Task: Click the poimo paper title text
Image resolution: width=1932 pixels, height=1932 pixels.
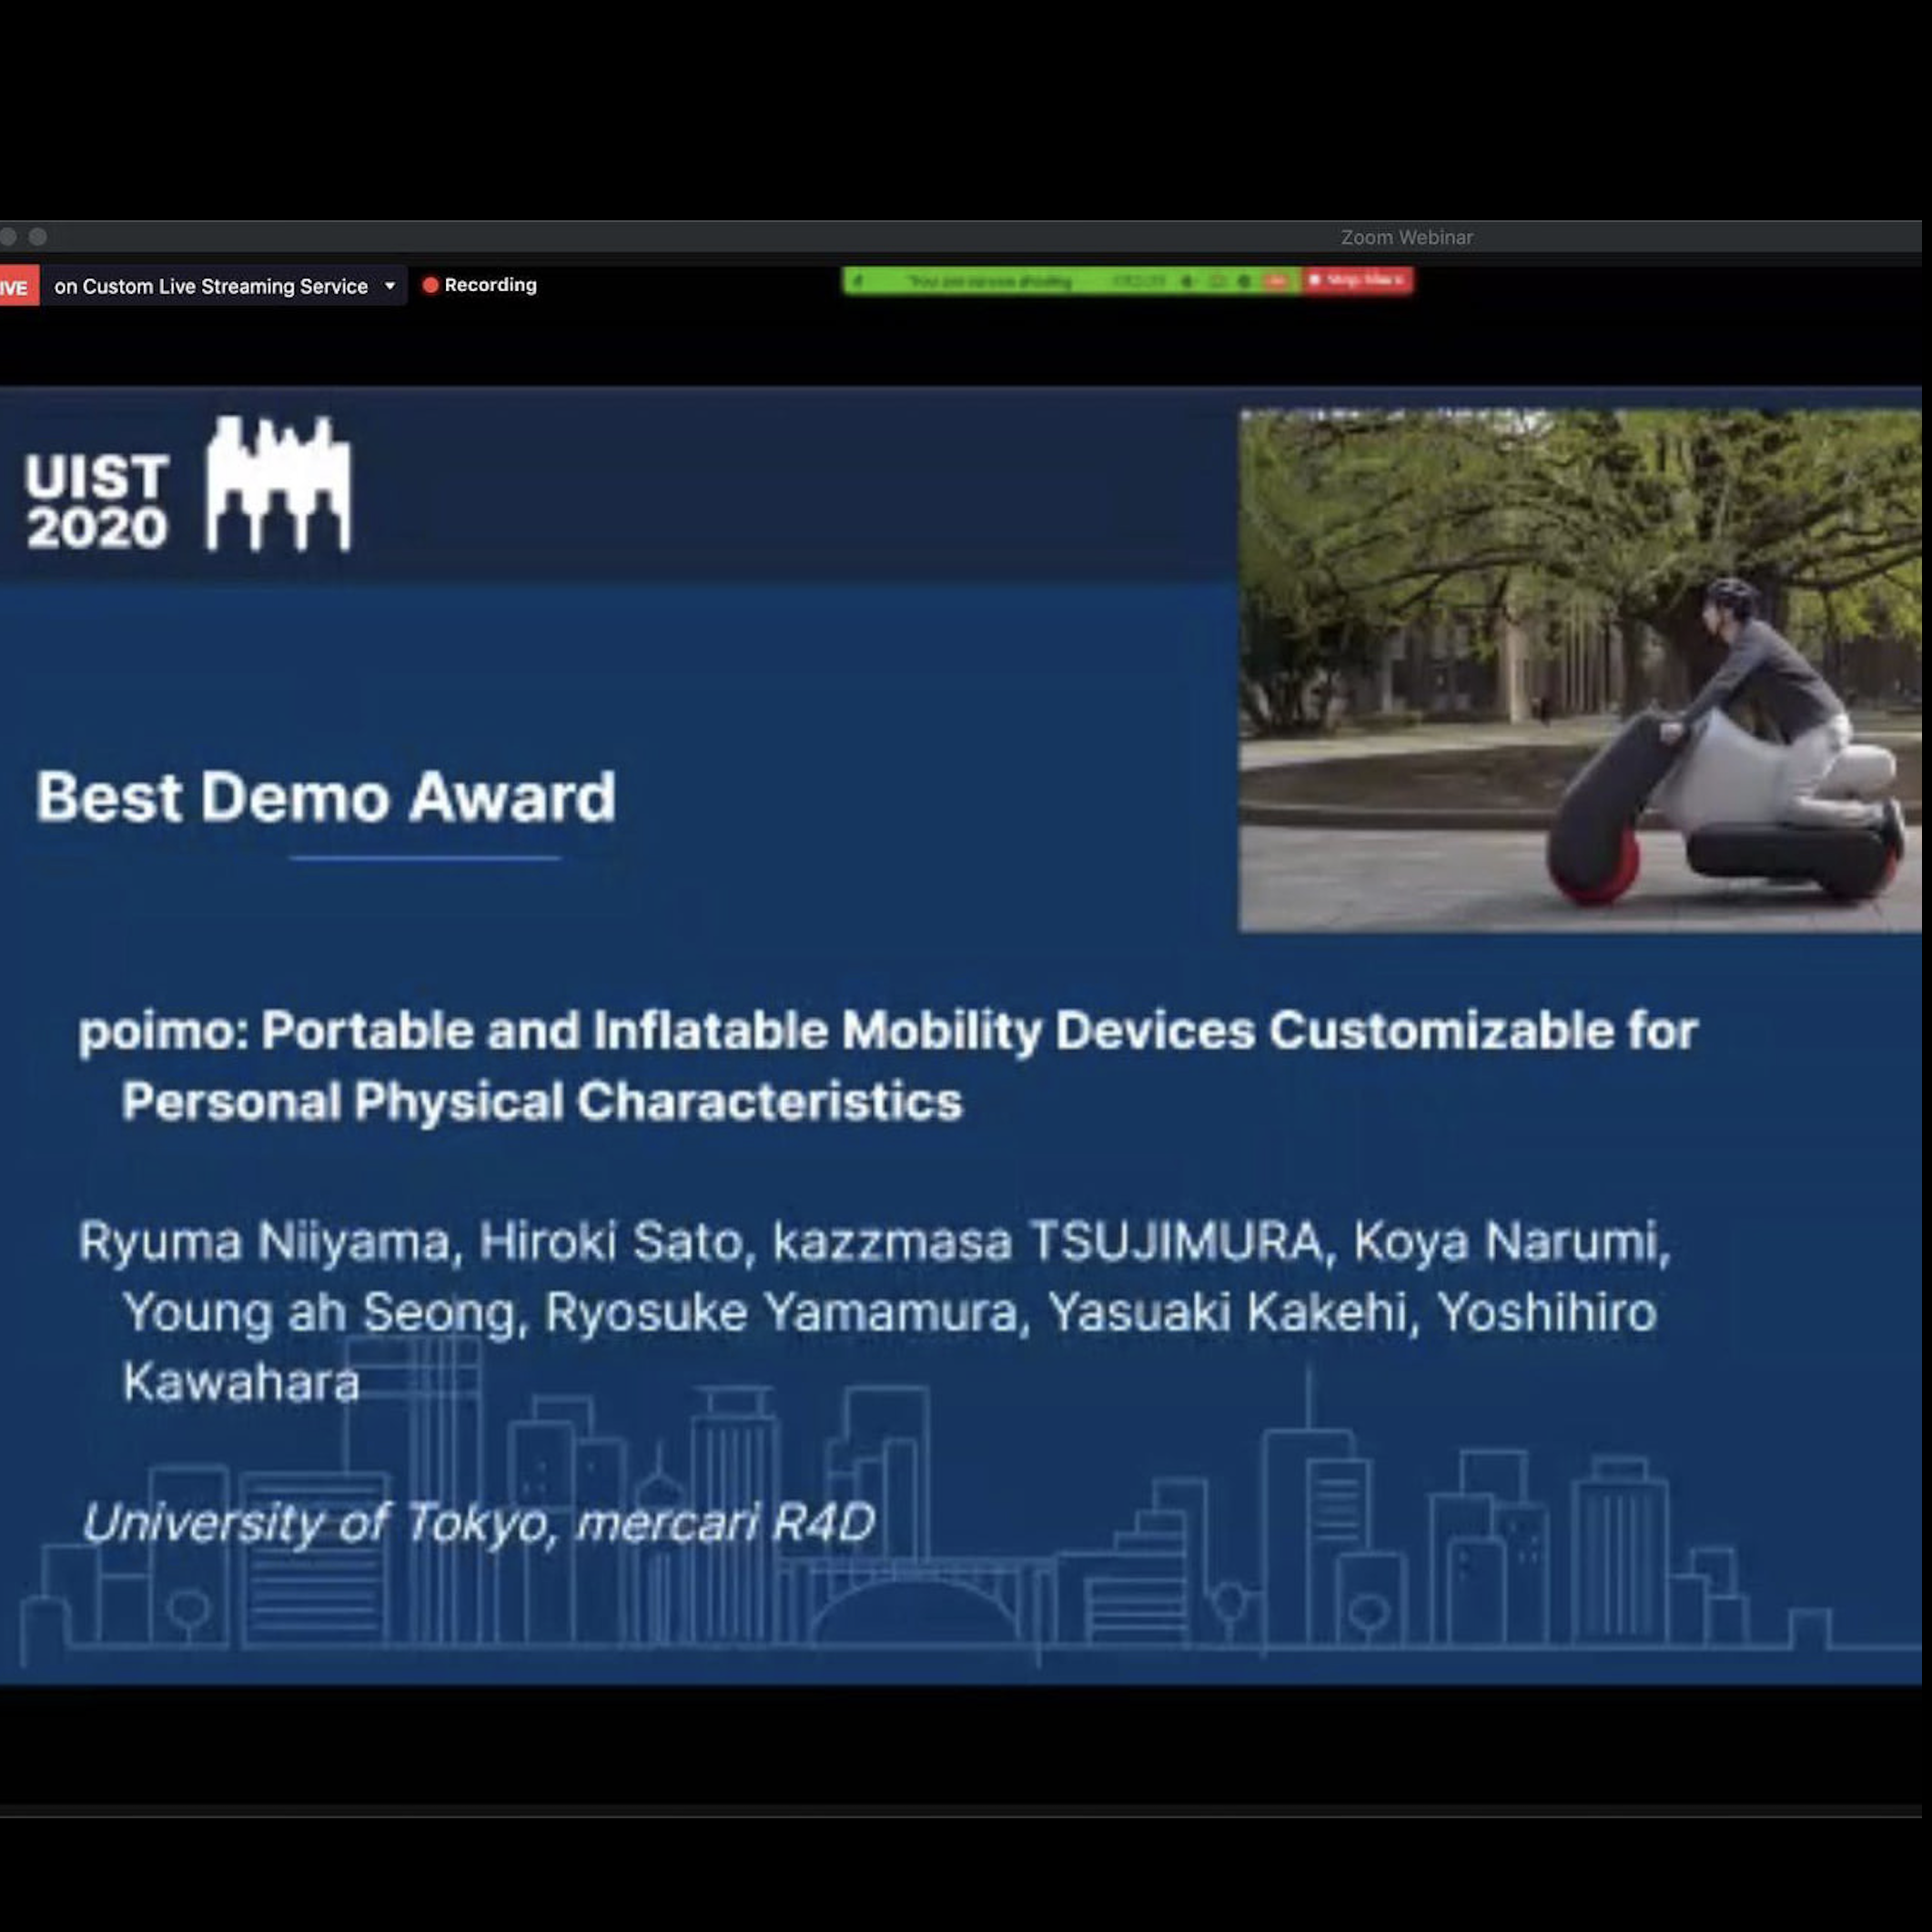Action: (888, 1065)
